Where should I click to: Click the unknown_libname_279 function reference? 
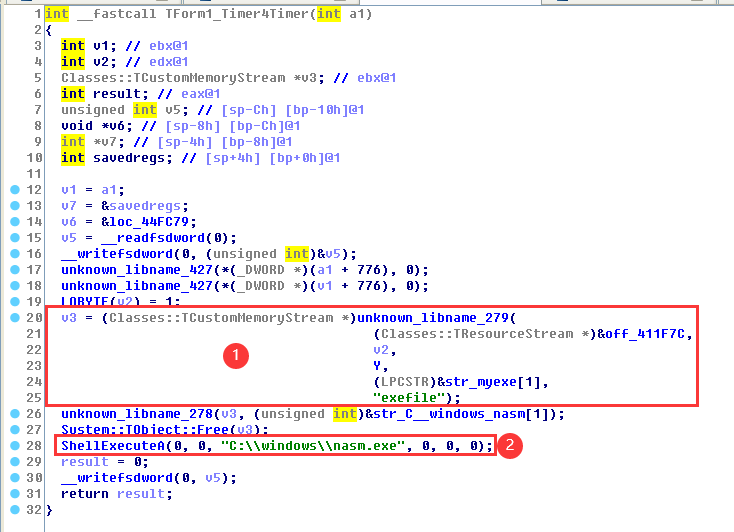[x=431, y=318]
